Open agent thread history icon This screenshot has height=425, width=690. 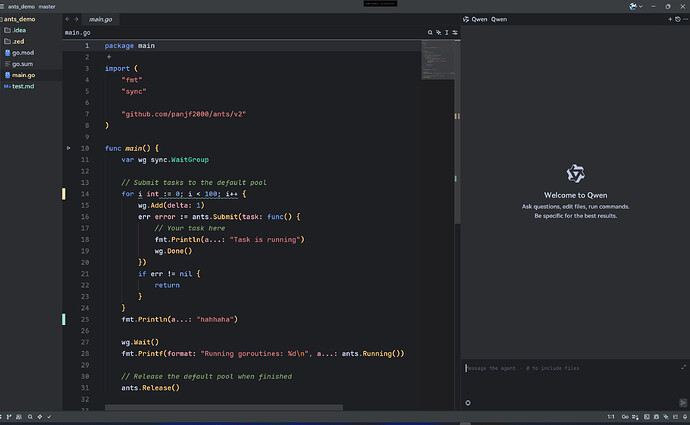point(678,19)
